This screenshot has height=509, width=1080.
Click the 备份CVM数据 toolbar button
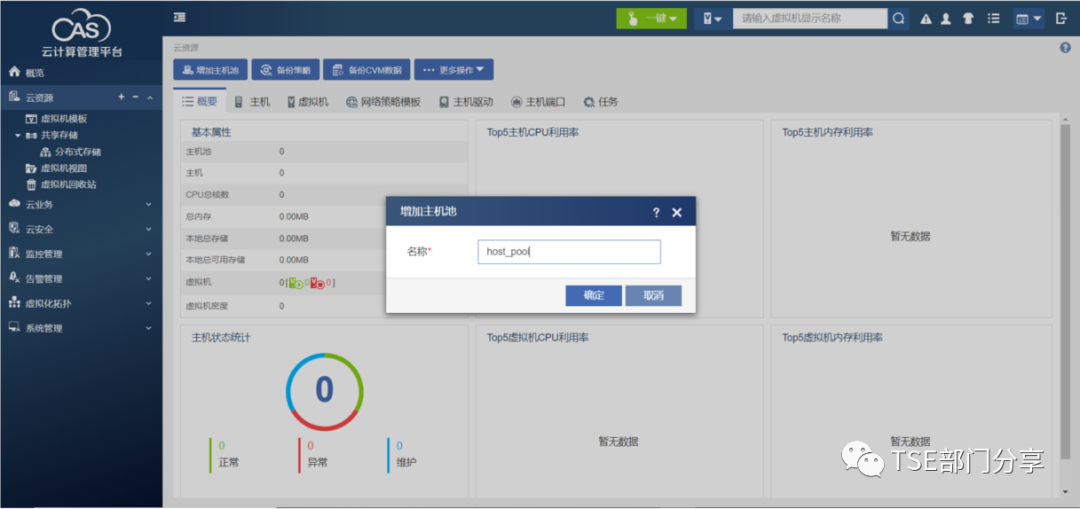click(366, 70)
